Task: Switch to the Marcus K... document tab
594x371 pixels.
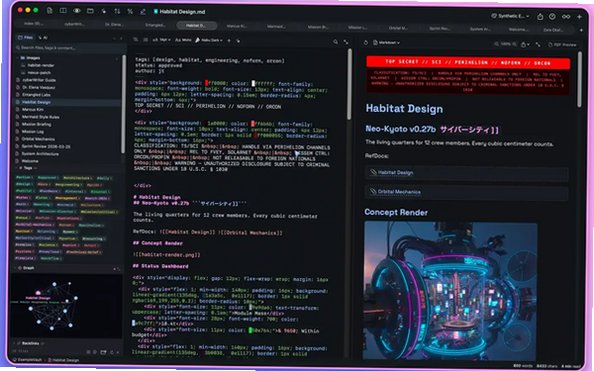Action: pos(237,26)
